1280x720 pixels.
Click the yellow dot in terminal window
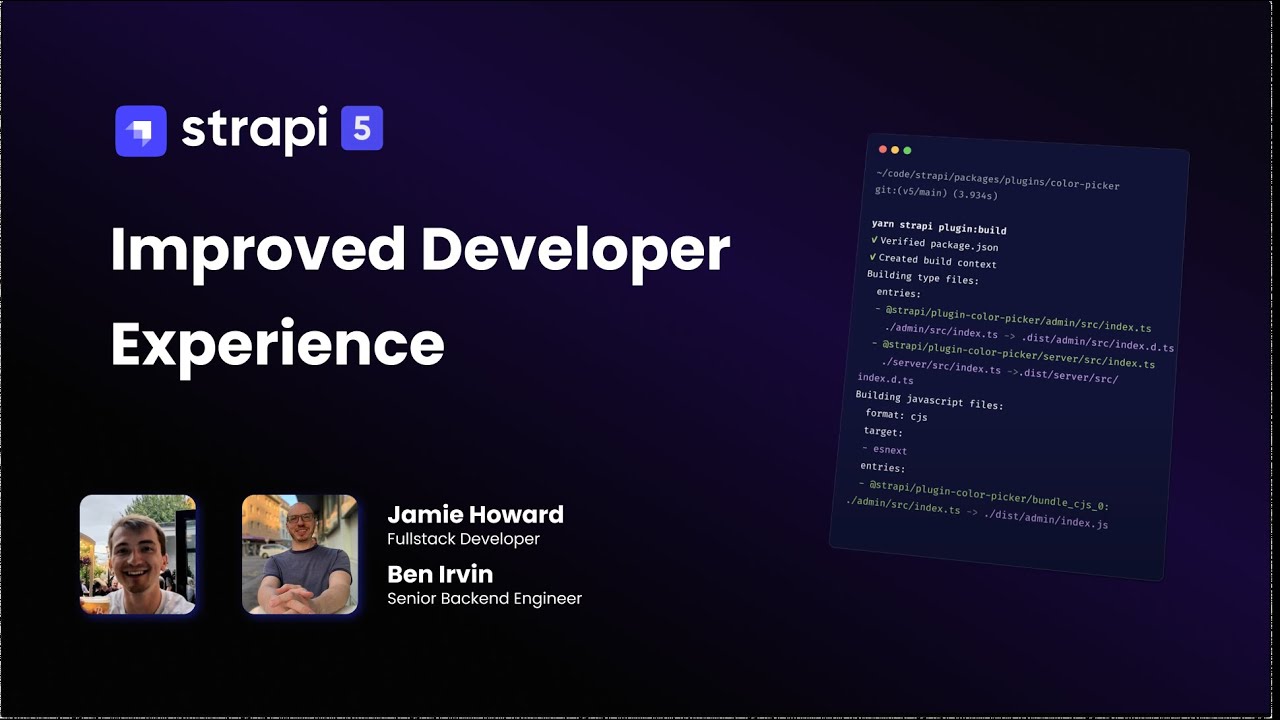(895, 150)
